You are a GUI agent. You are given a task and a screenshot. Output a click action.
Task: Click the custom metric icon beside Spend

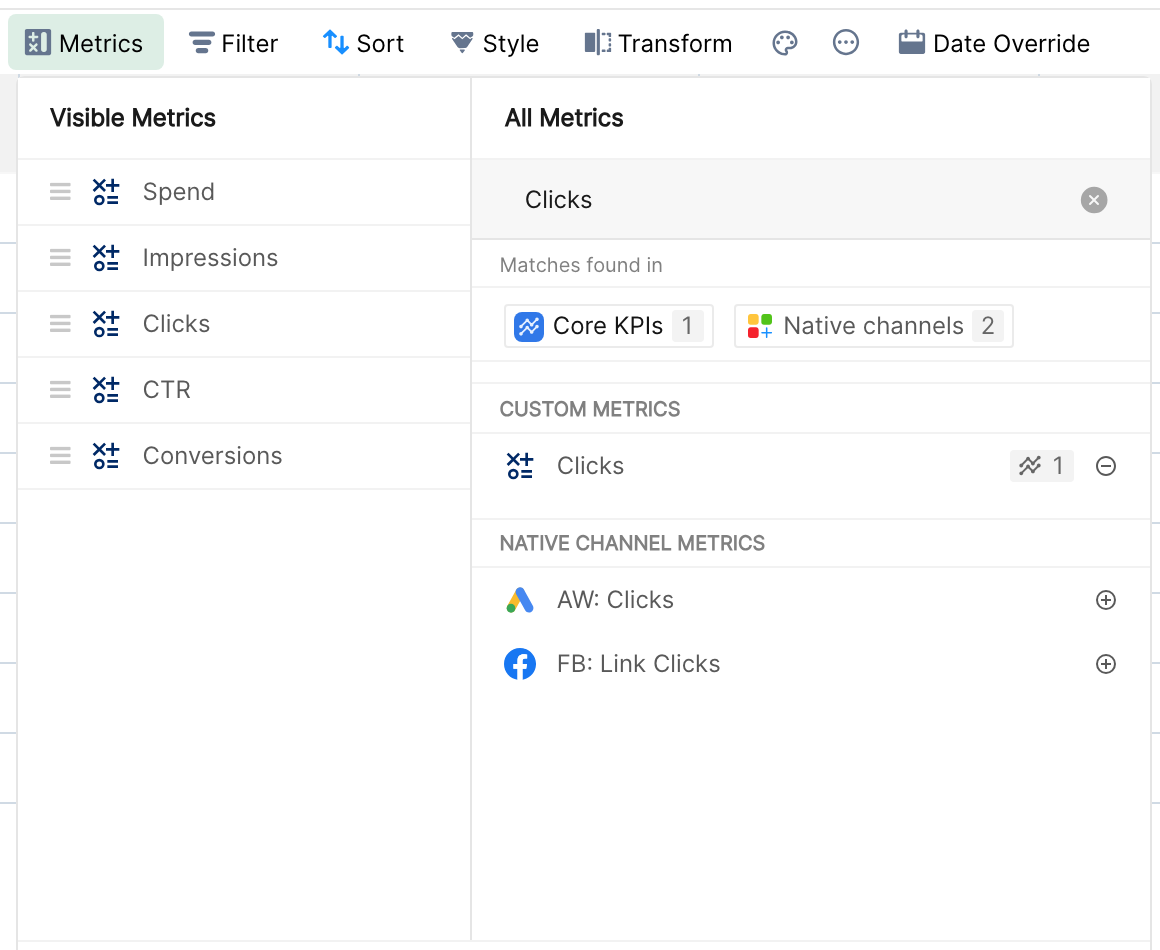click(x=106, y=192)
